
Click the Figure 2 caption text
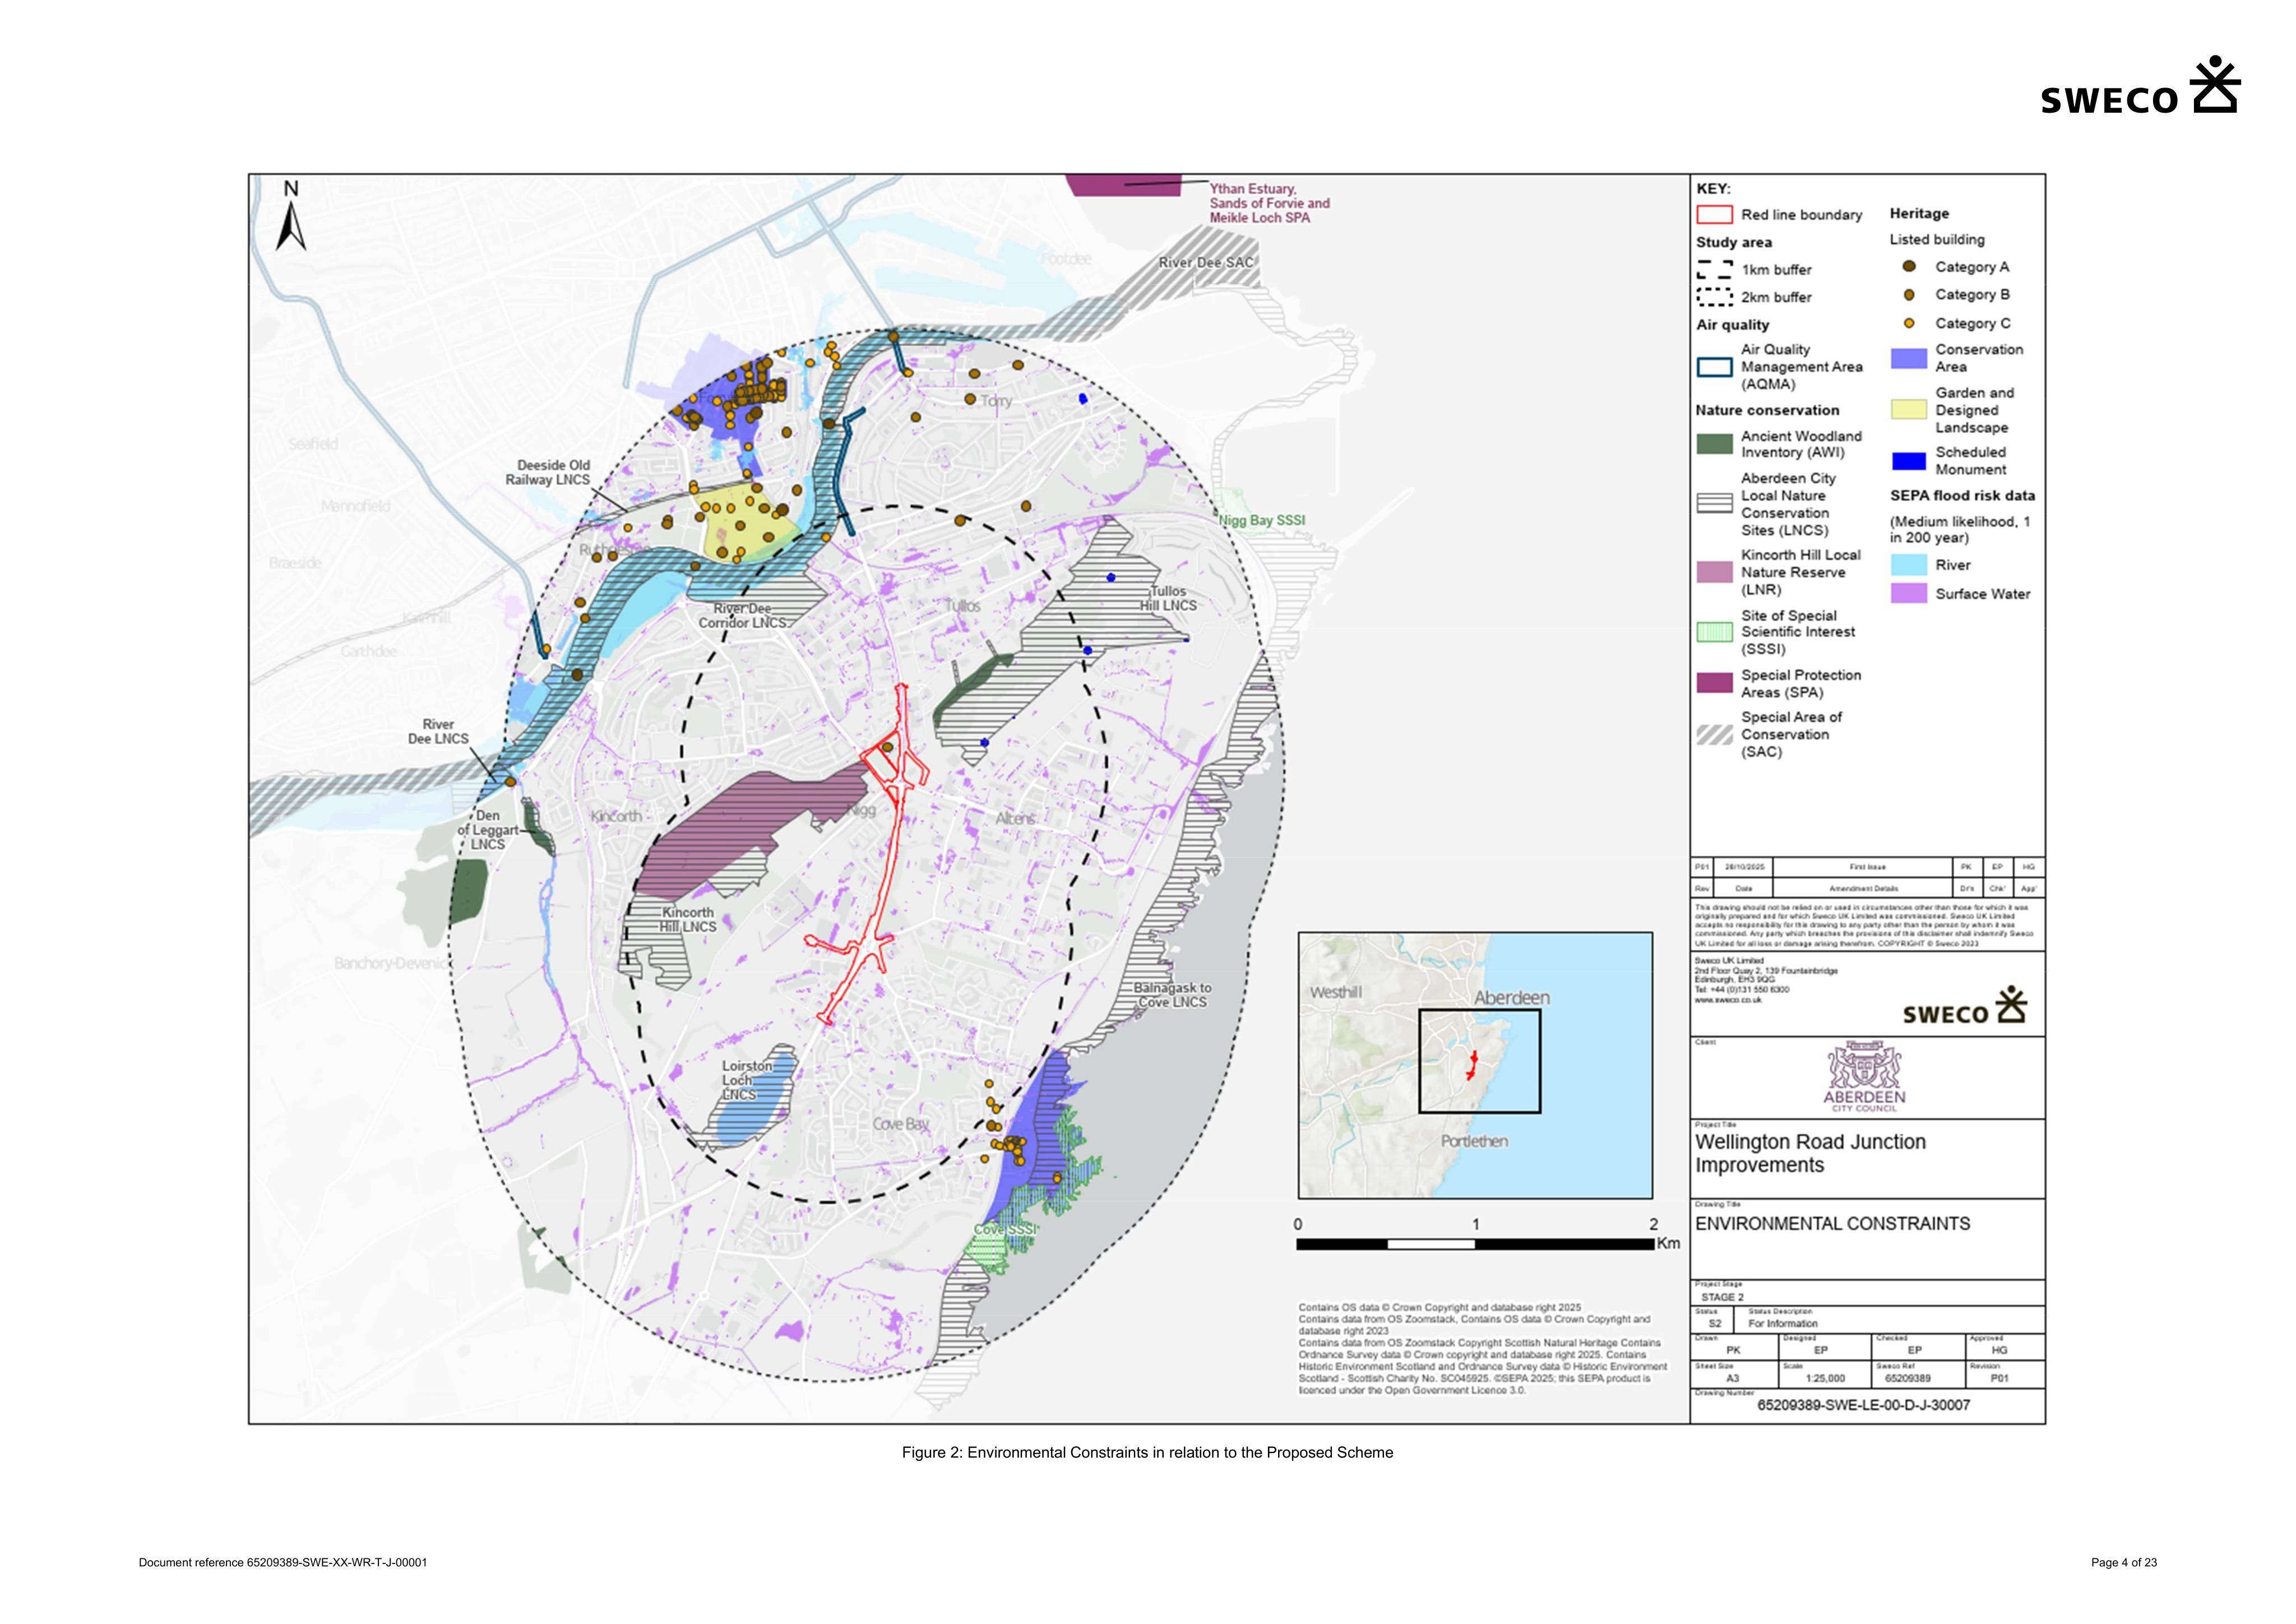pos(1147,1452)
